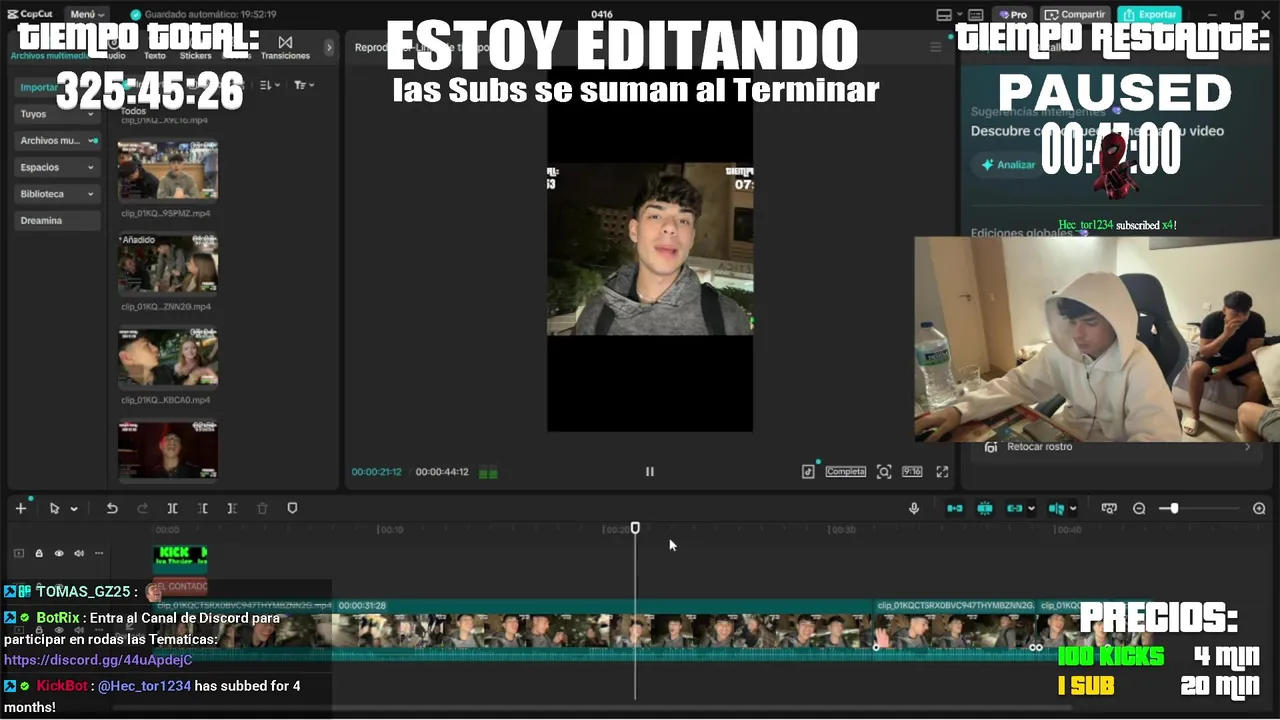Viewport: 1280px width, 720px height.
Task: Add a new track with the plus icon
Action: (20, 508)
